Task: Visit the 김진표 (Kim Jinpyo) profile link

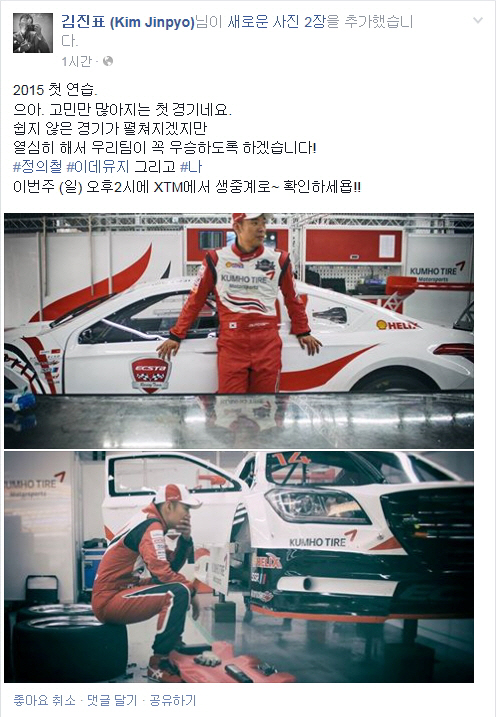Action: (128, 21)
